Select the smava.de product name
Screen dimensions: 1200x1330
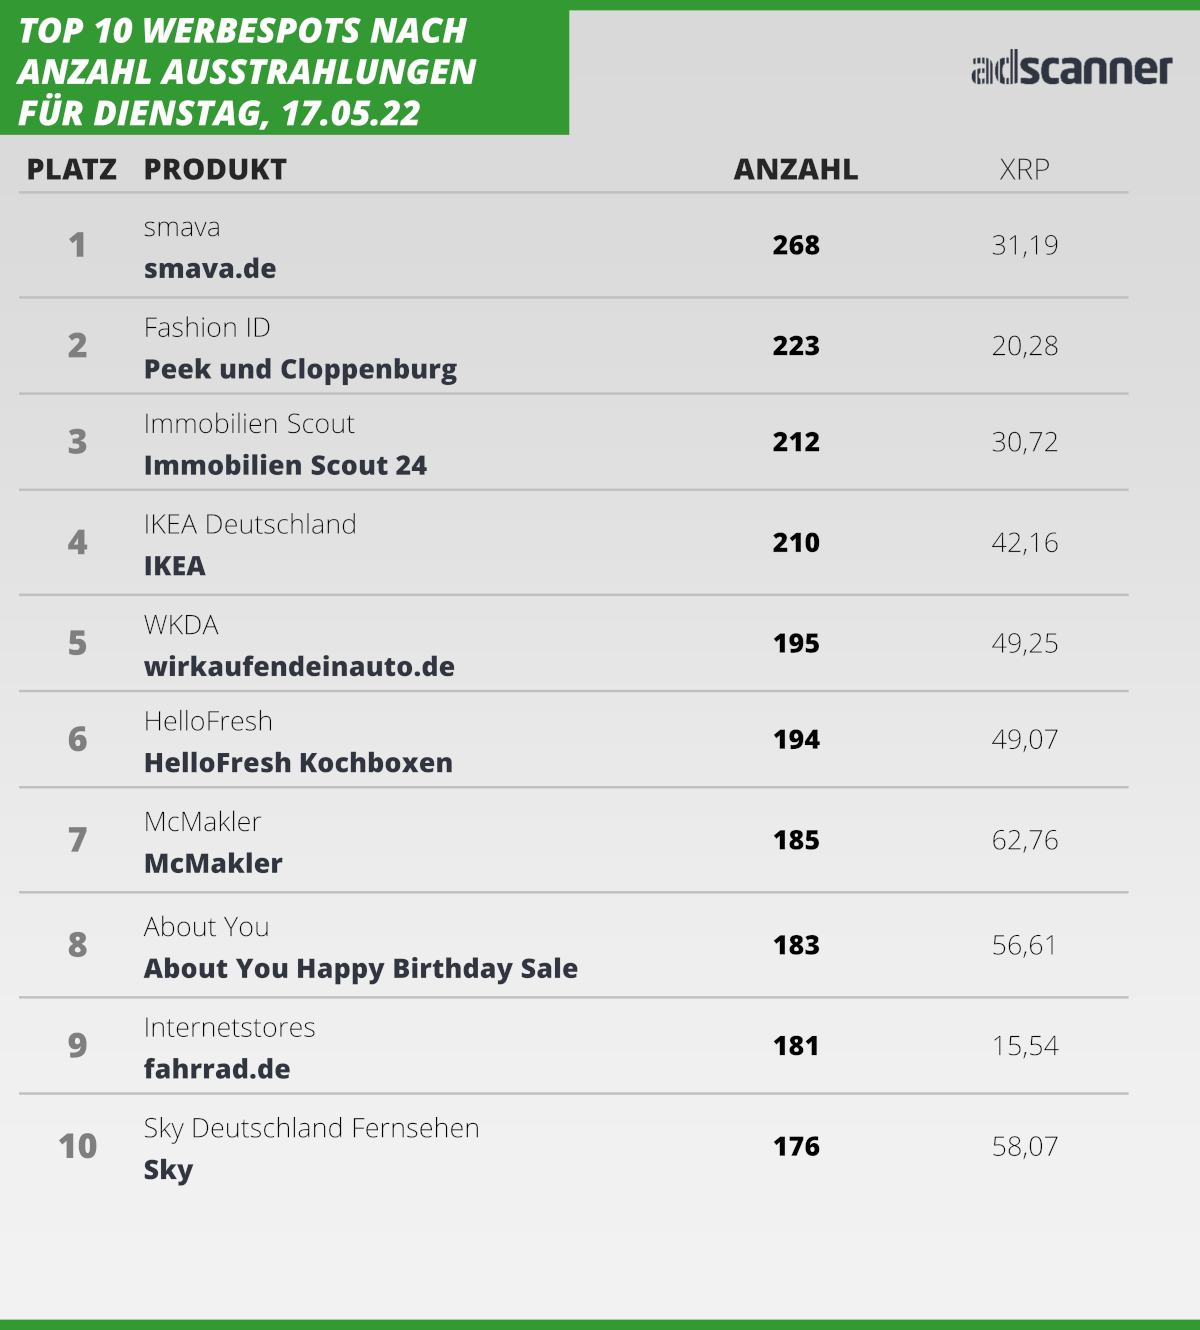pyautogui.click(x=210, y=269)
